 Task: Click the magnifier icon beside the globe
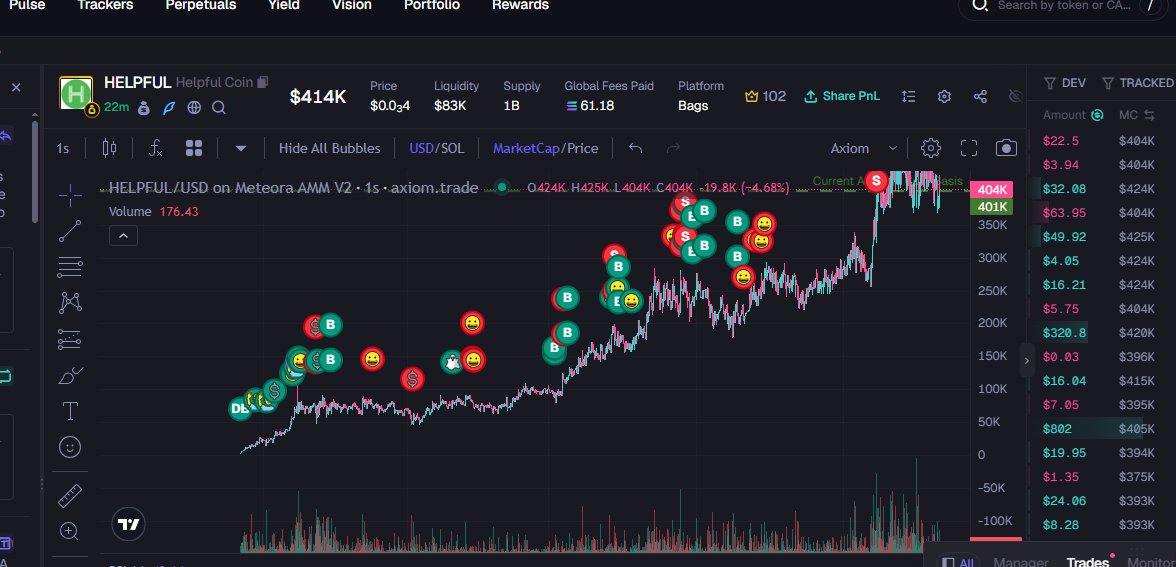[219, 108]
